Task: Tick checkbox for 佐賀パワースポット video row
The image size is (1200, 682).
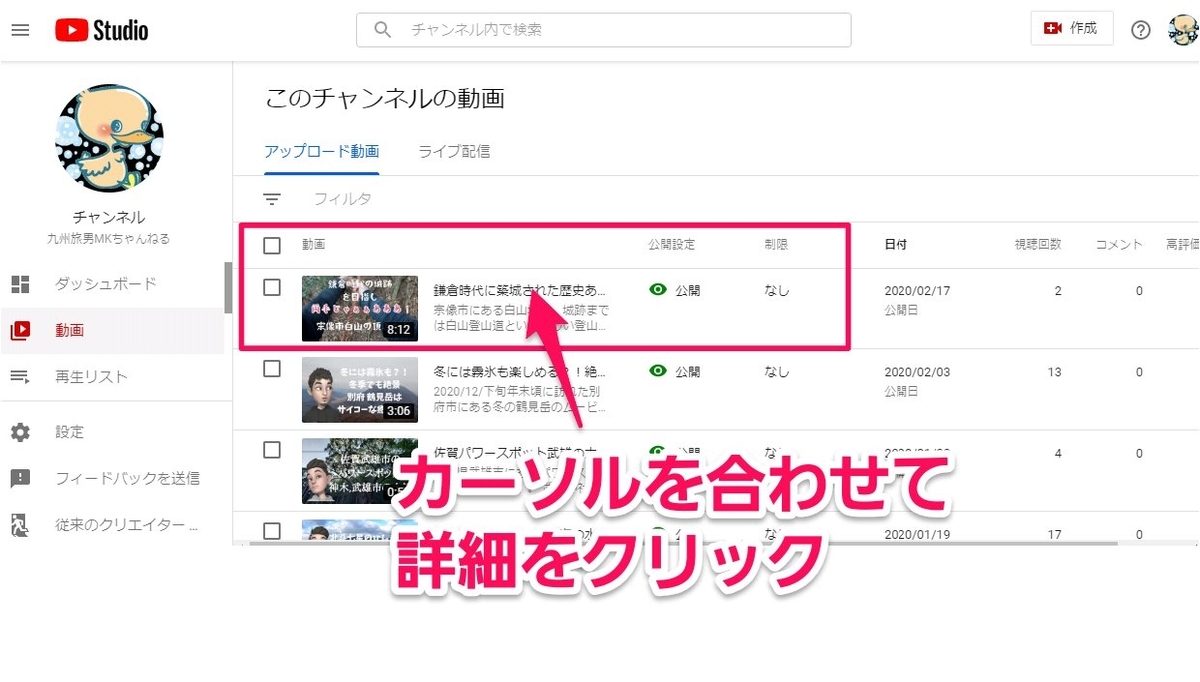Action: pyautogui.click(x=272, y=449)
